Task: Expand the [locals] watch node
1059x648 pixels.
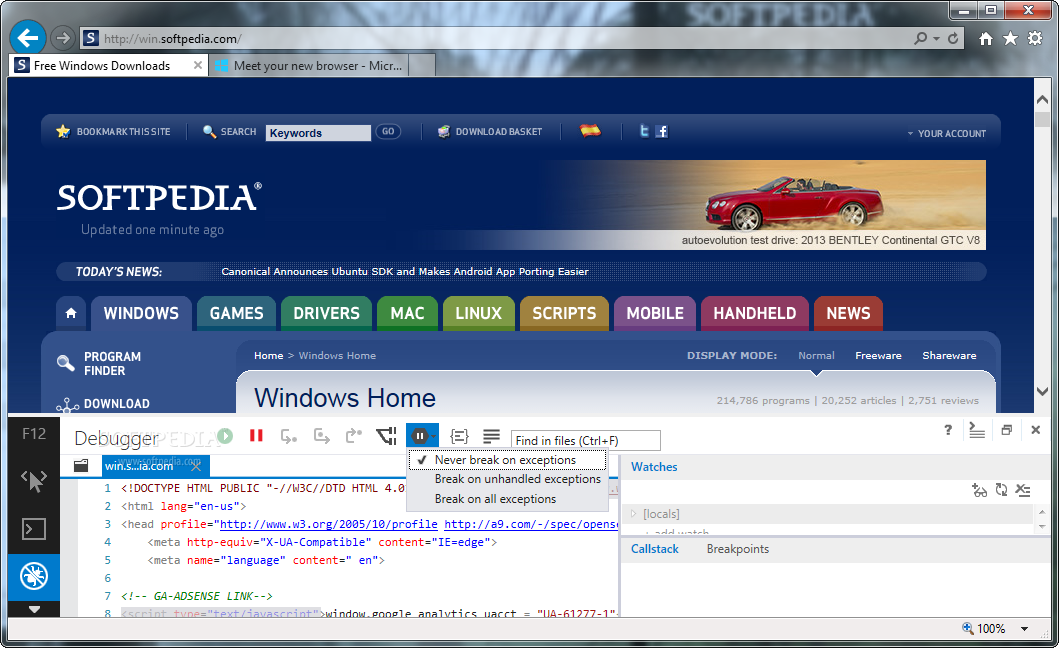Action: 634,514
